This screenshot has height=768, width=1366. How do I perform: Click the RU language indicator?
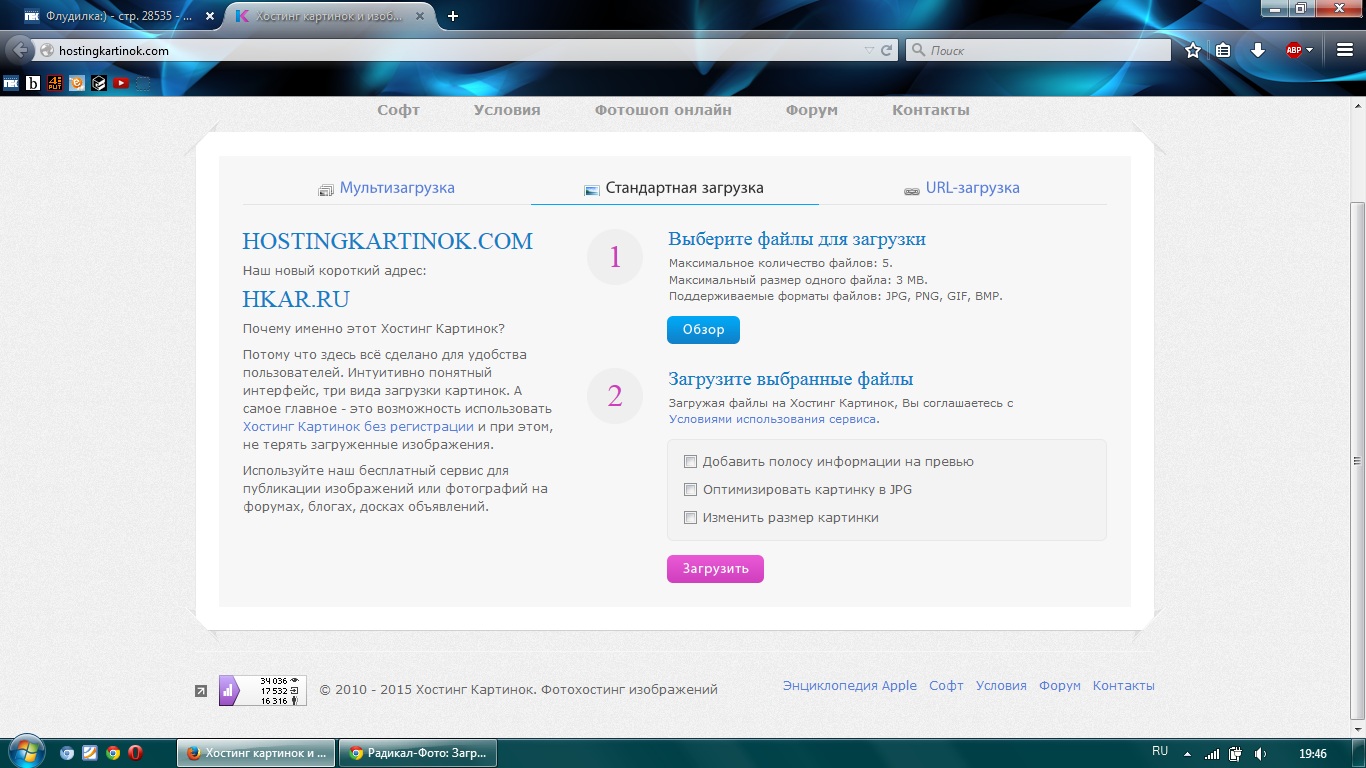pos(1160,752)
